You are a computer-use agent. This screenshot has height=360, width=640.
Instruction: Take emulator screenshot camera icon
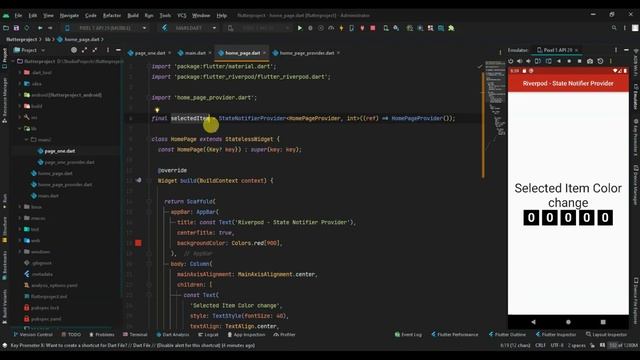(x=590, y=61)
